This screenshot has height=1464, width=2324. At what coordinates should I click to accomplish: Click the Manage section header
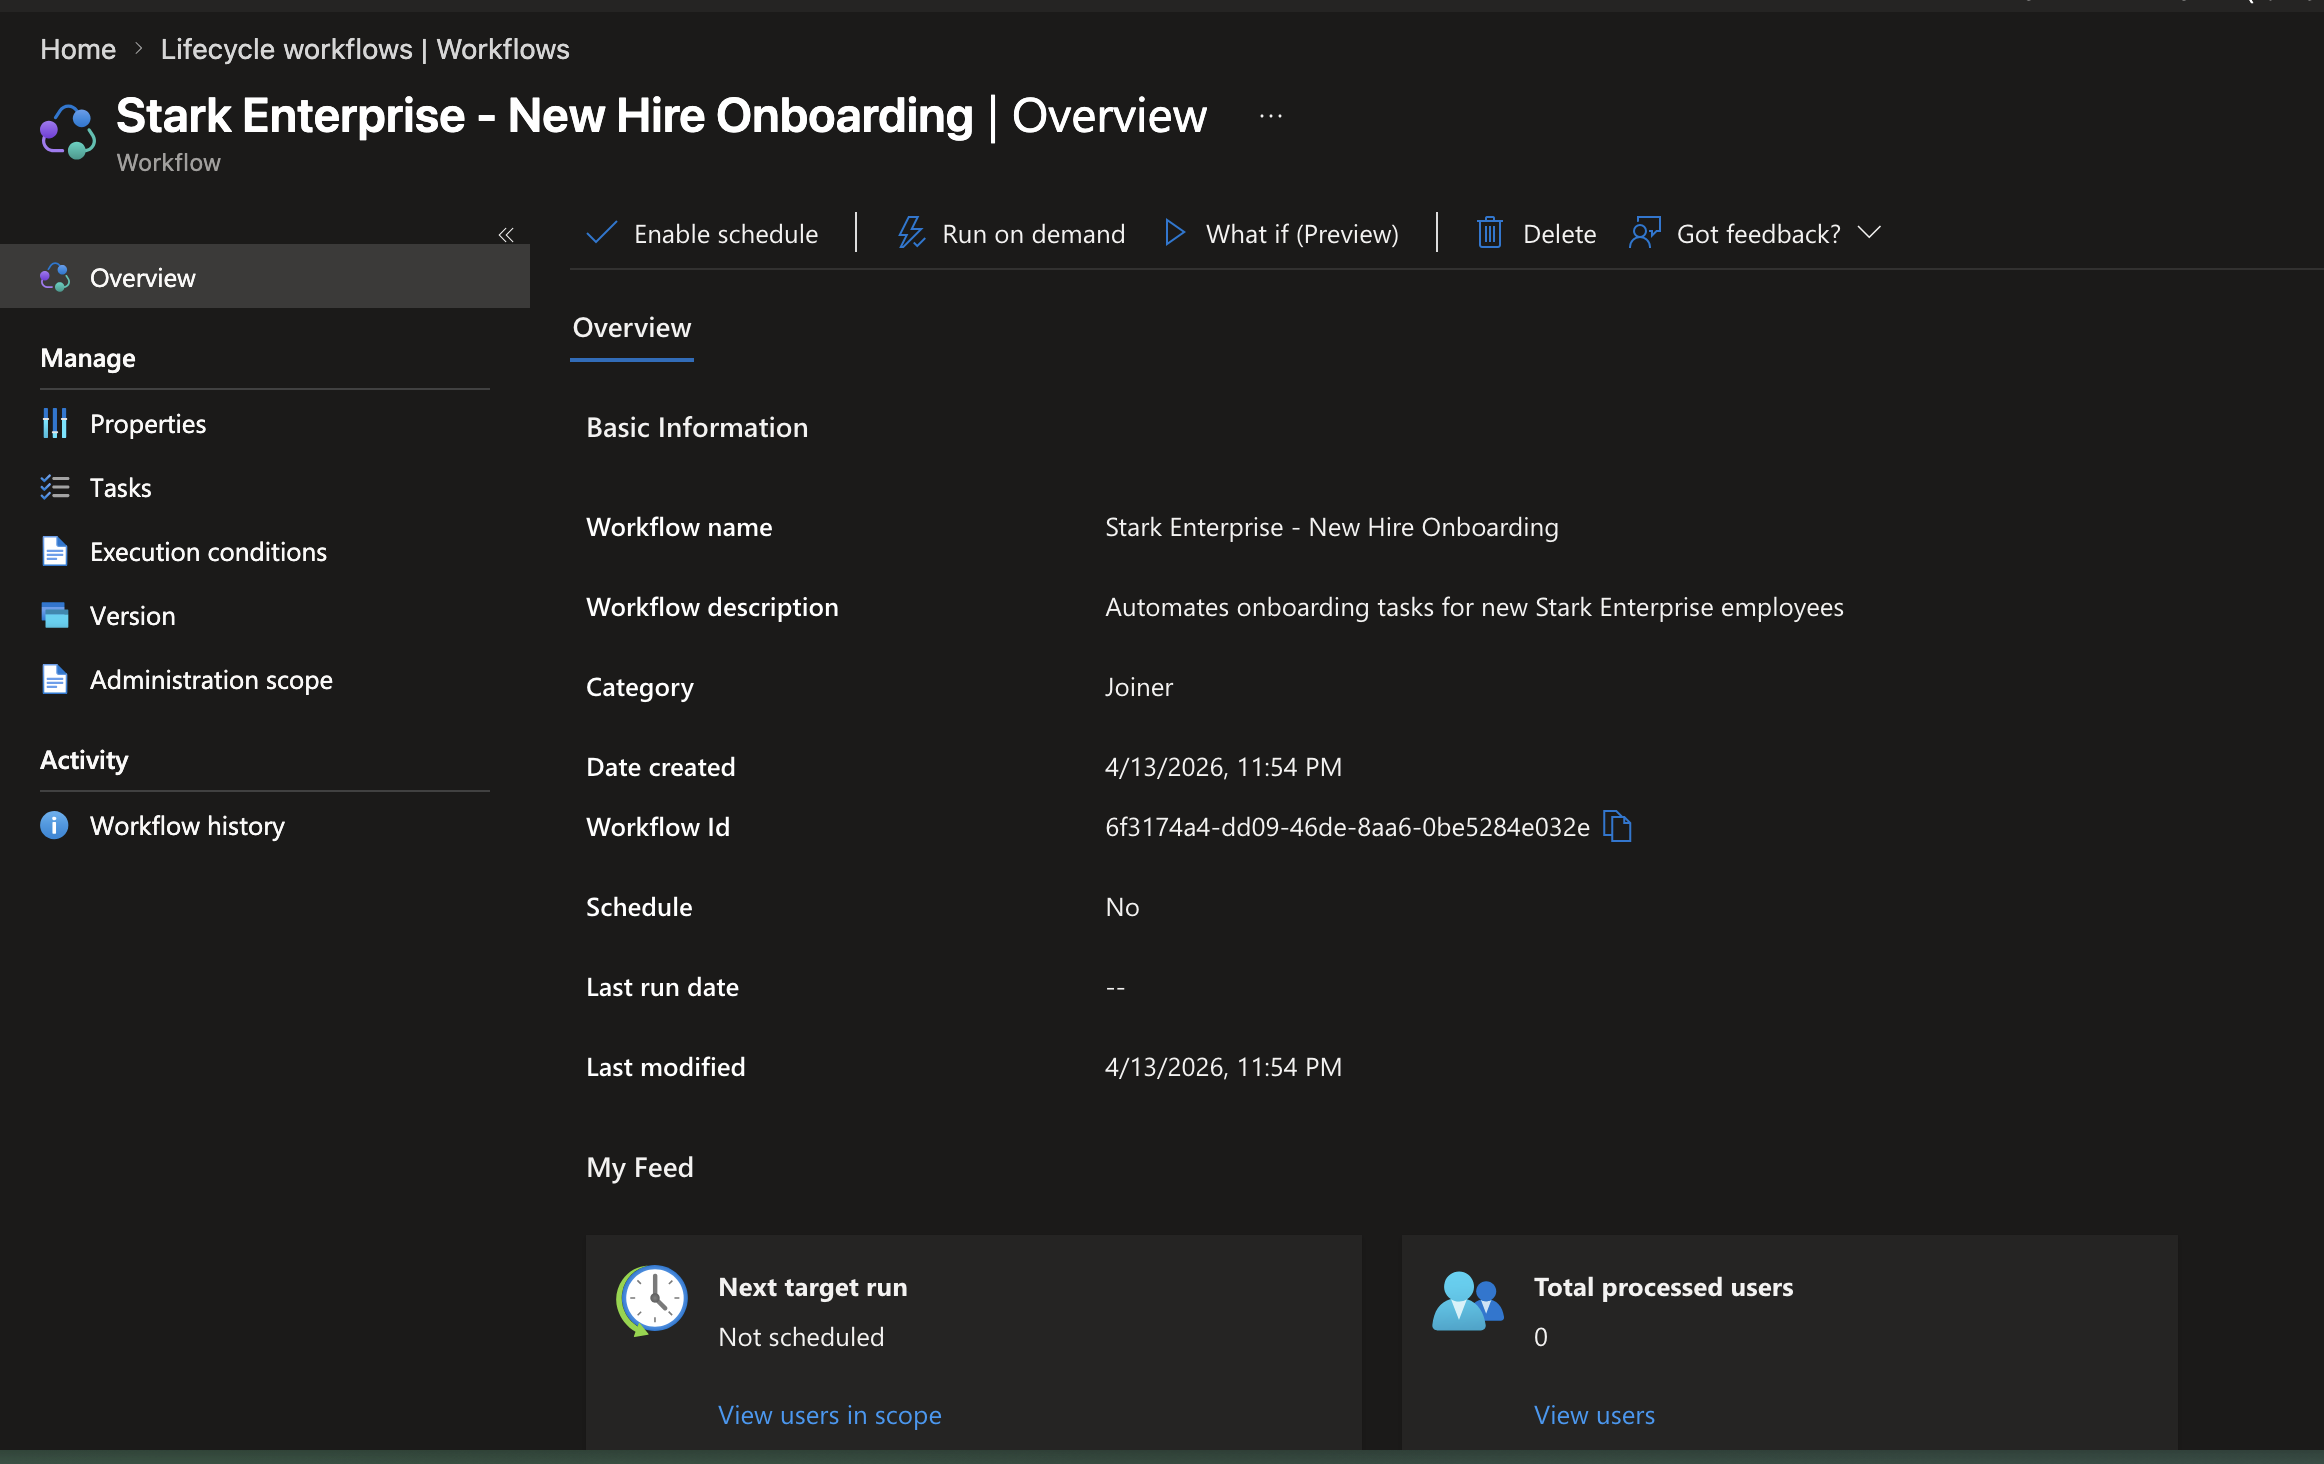pyautogui.click(x=88, y=358)
